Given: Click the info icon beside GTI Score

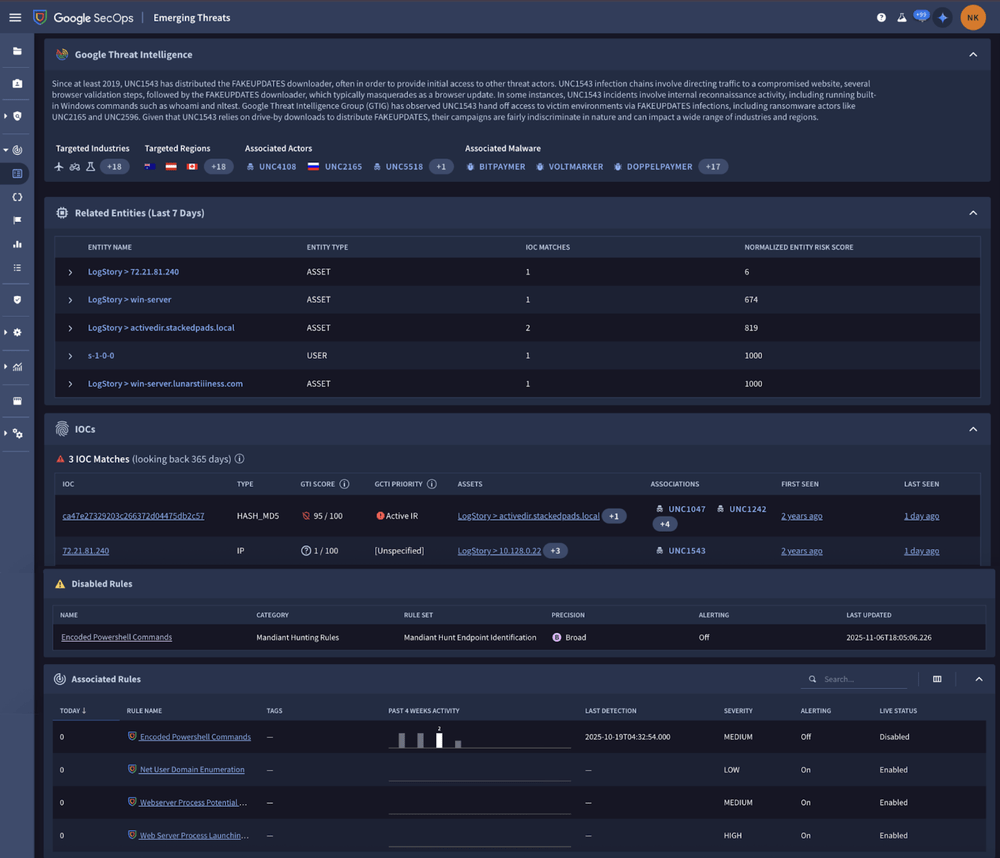Looking at the screenshot, I should point(344,484).
